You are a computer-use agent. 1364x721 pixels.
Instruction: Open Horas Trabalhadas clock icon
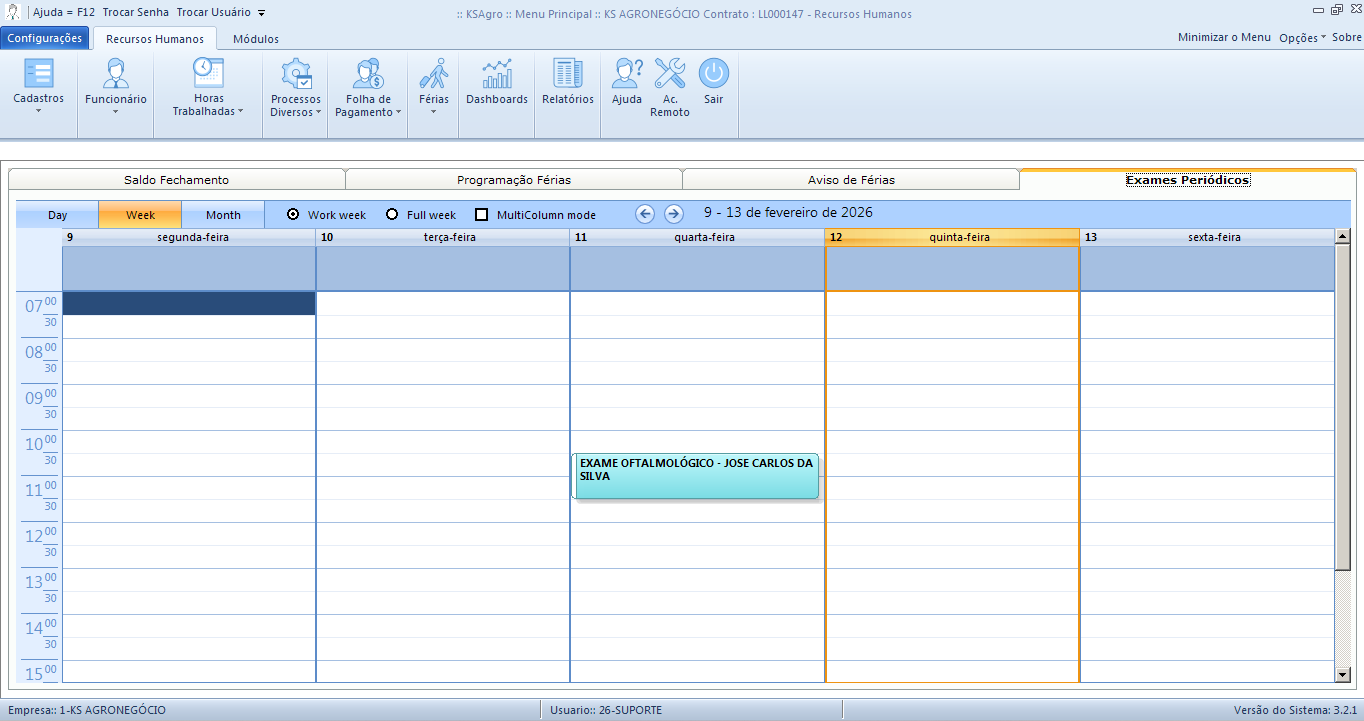pos(208,74)
